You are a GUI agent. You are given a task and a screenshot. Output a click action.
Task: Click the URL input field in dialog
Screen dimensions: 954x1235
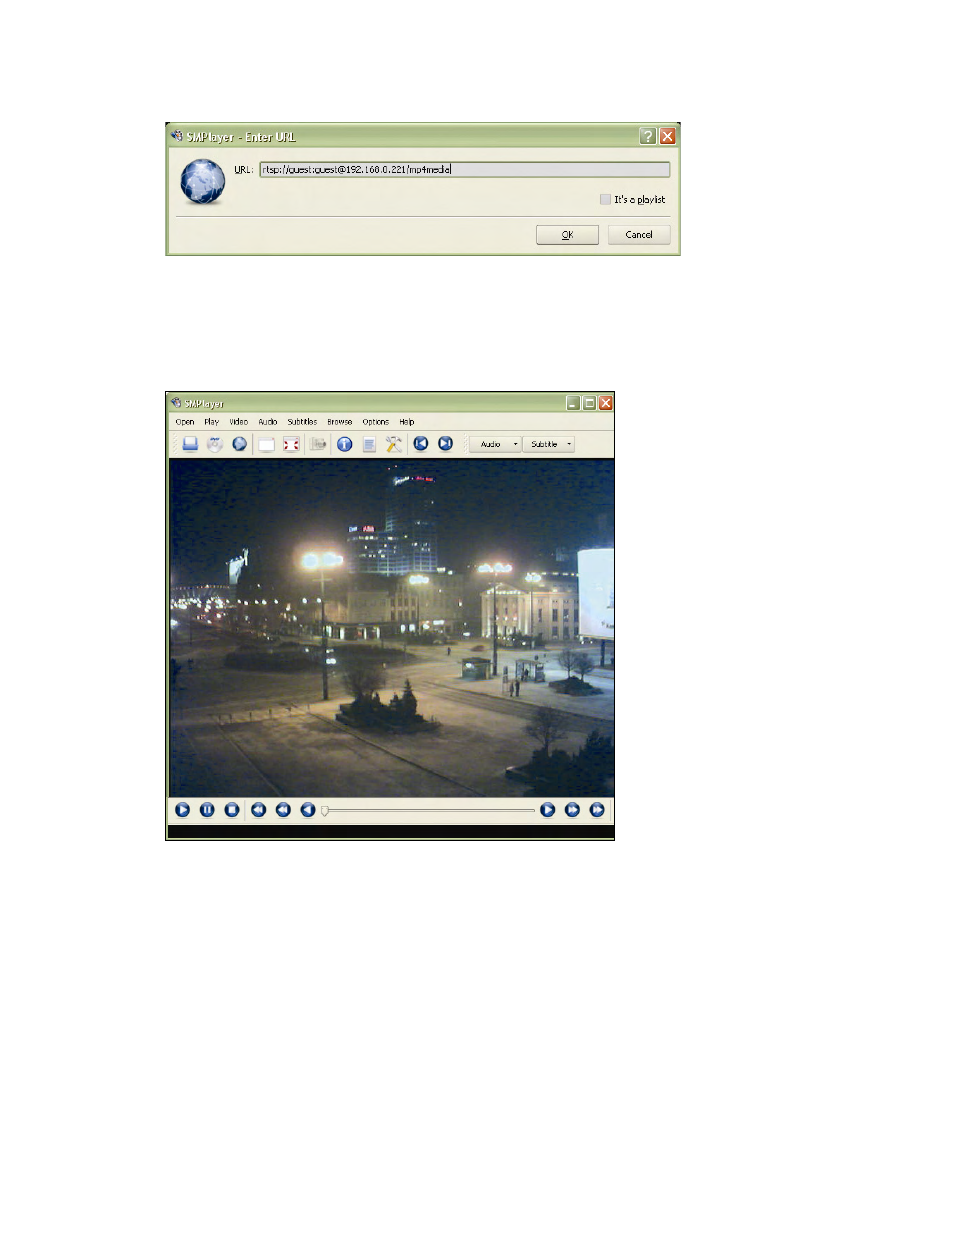pos(465,170)
